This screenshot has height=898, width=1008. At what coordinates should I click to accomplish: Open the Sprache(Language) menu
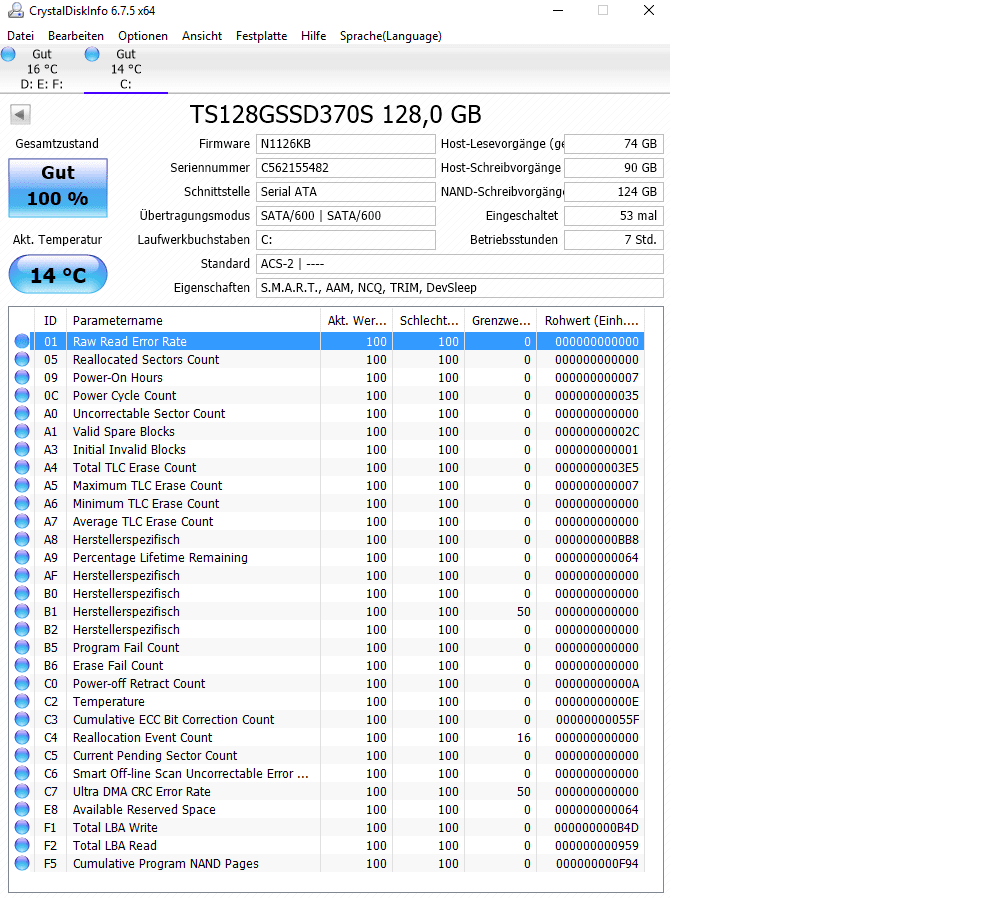point(391,36)
